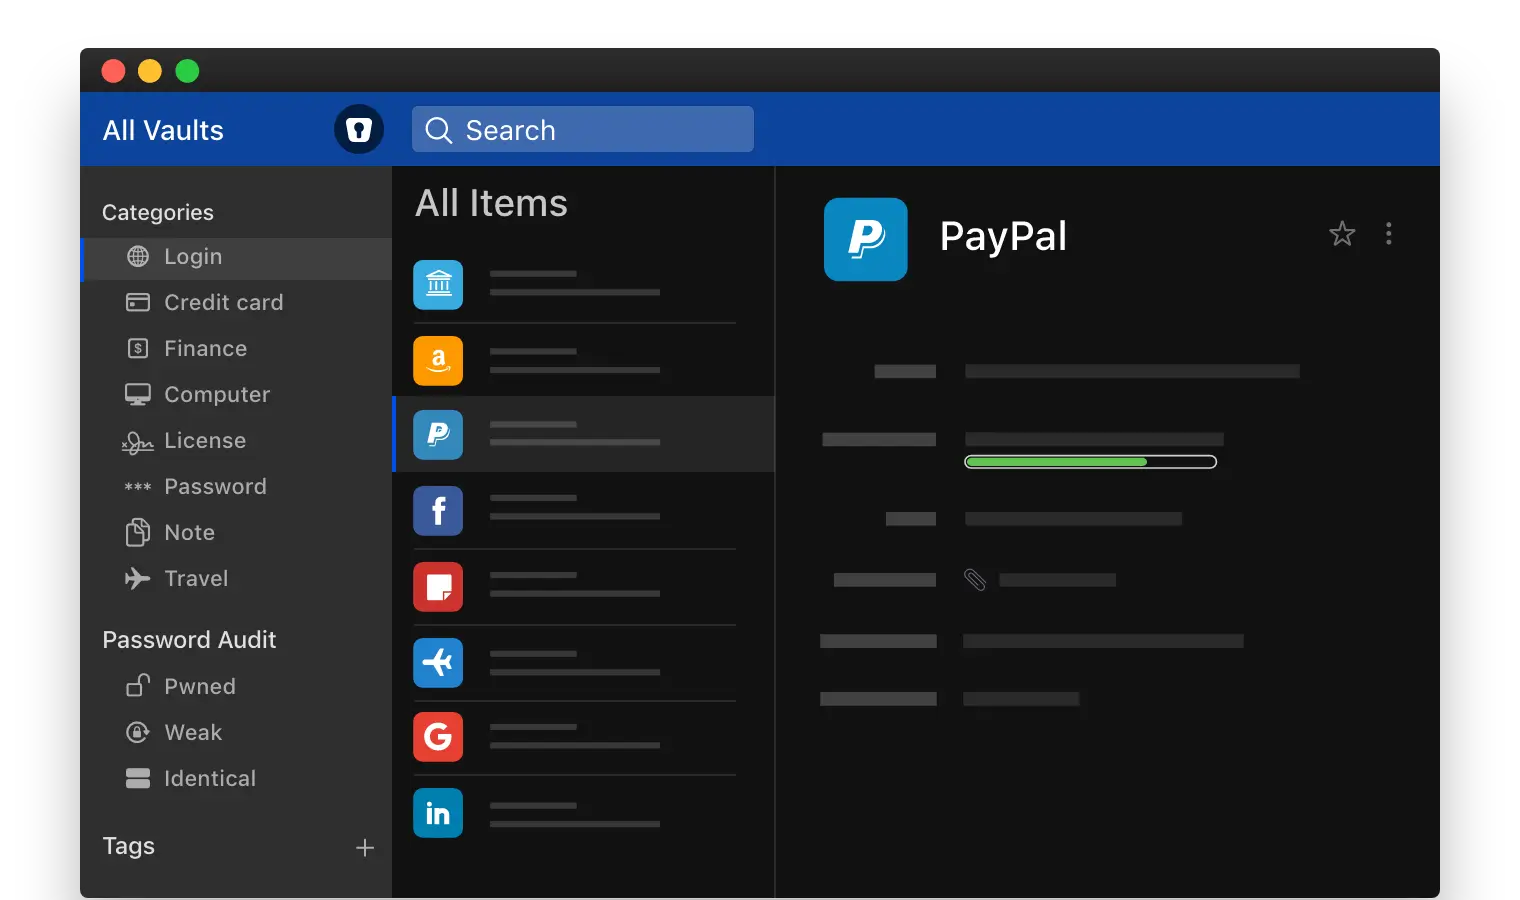Open the Travel category
1520x900 pixels.
197,578
